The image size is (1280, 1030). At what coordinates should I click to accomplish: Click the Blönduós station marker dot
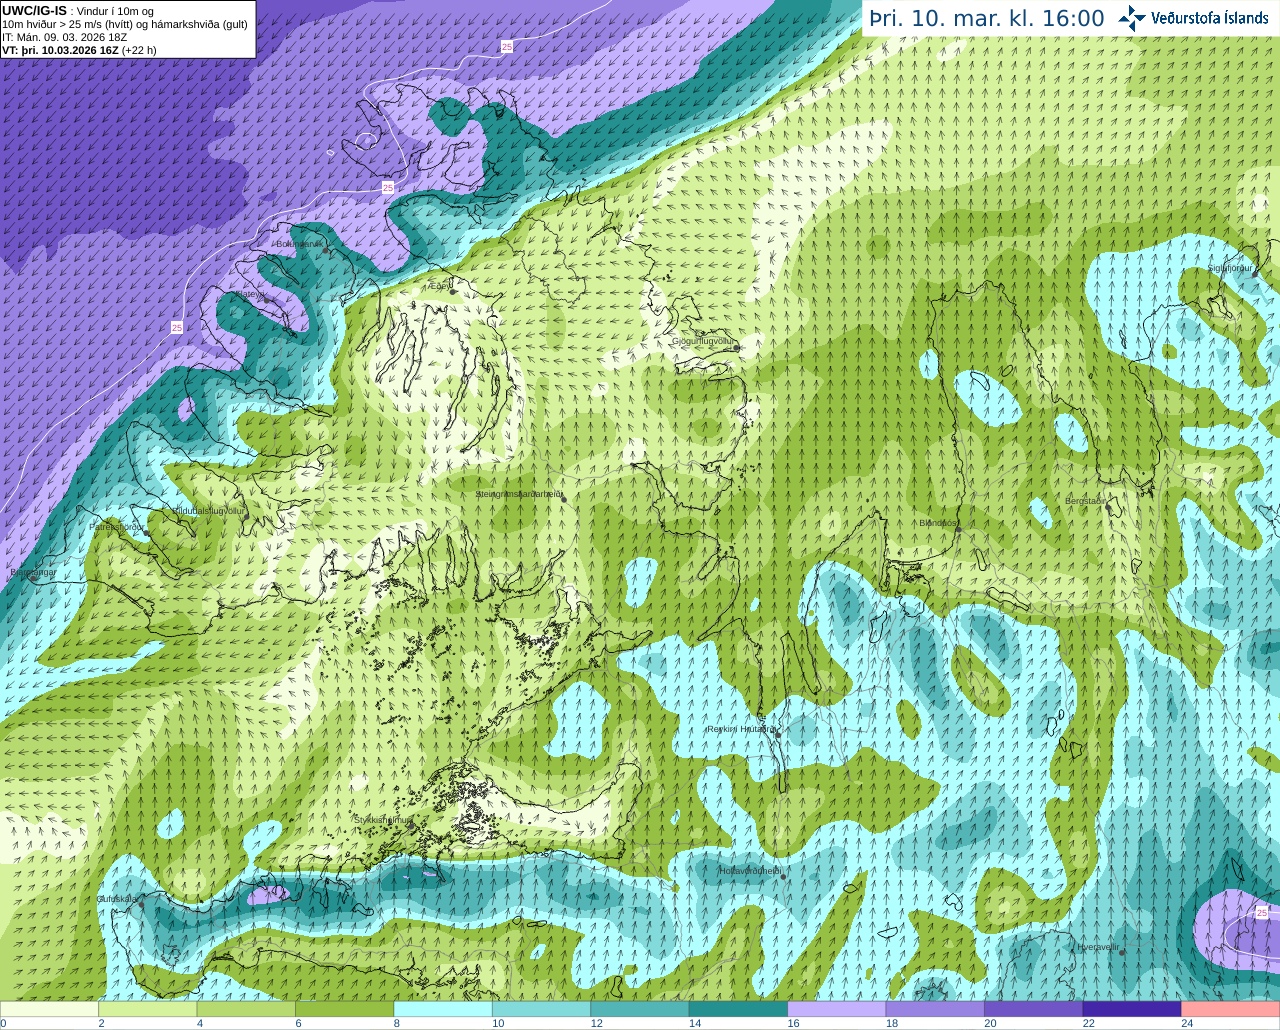pyautogui.click(x=958, y=530)
